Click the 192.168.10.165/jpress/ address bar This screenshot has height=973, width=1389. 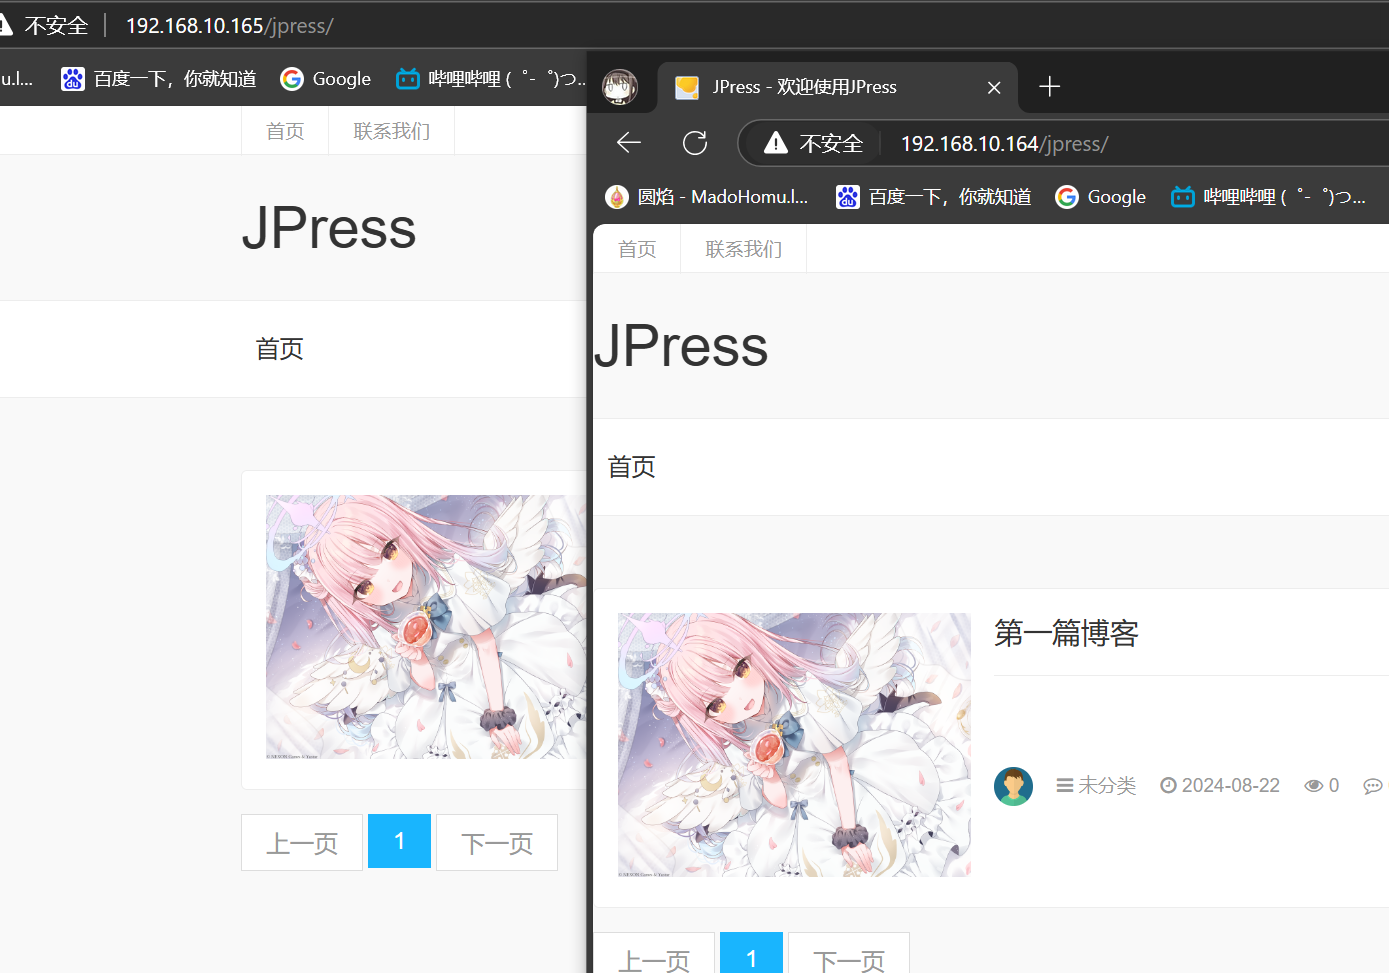tap(229, 26)
